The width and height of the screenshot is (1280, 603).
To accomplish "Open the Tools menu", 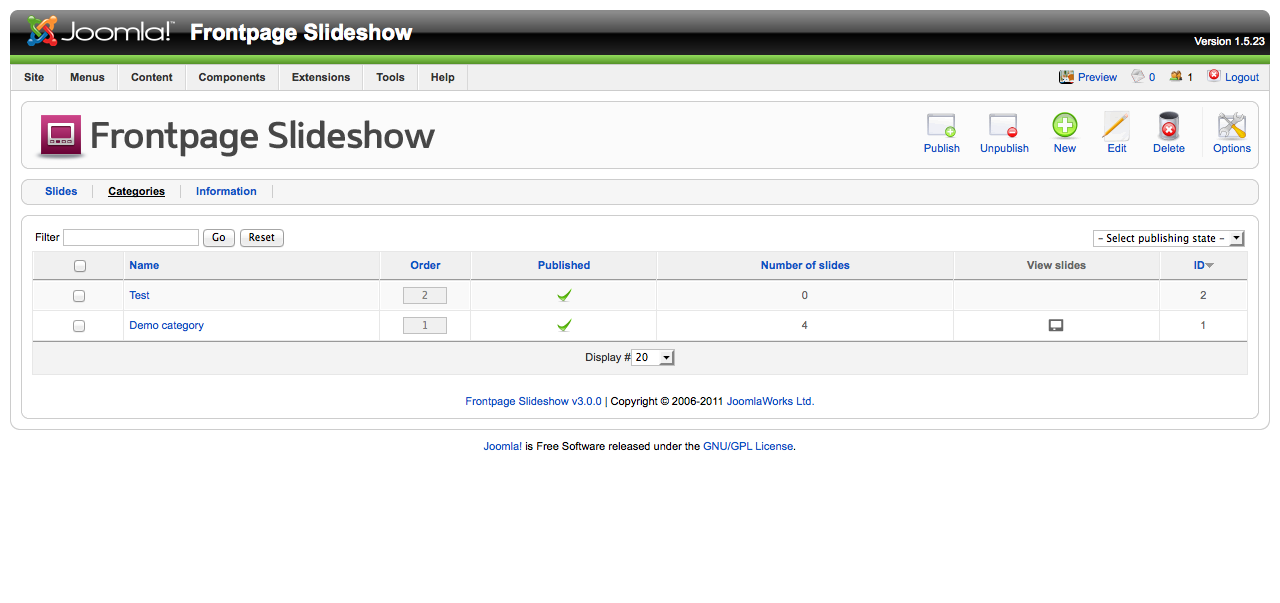I will pos(390,77).
